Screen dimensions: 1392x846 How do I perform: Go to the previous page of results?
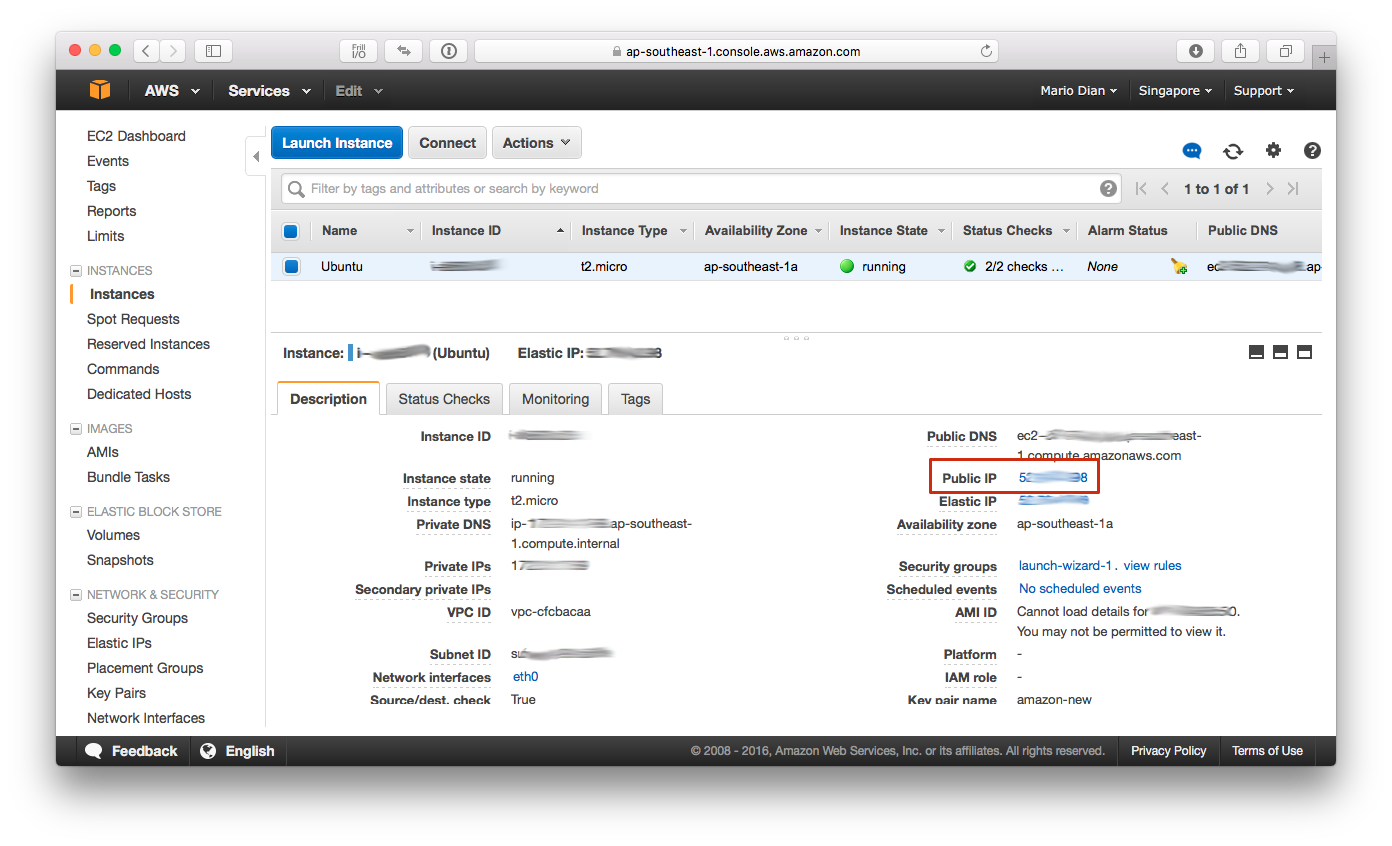[x=1165, y=188]
